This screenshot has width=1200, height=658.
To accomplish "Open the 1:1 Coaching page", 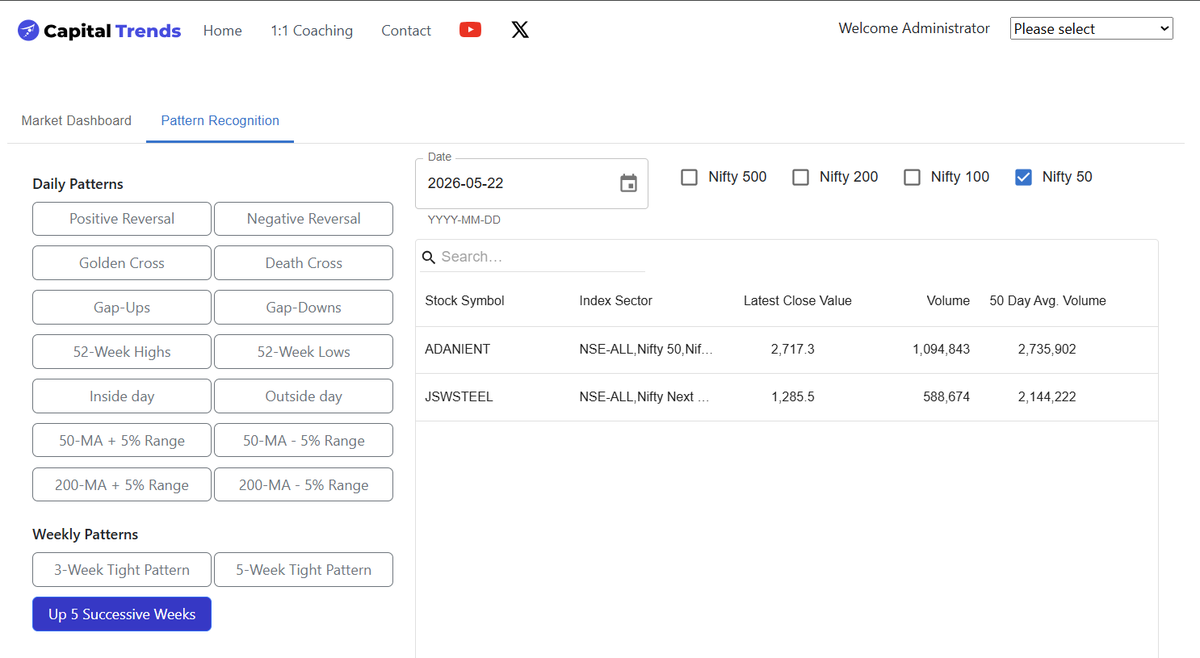I will pyautogui.click(x=312, y=31).
